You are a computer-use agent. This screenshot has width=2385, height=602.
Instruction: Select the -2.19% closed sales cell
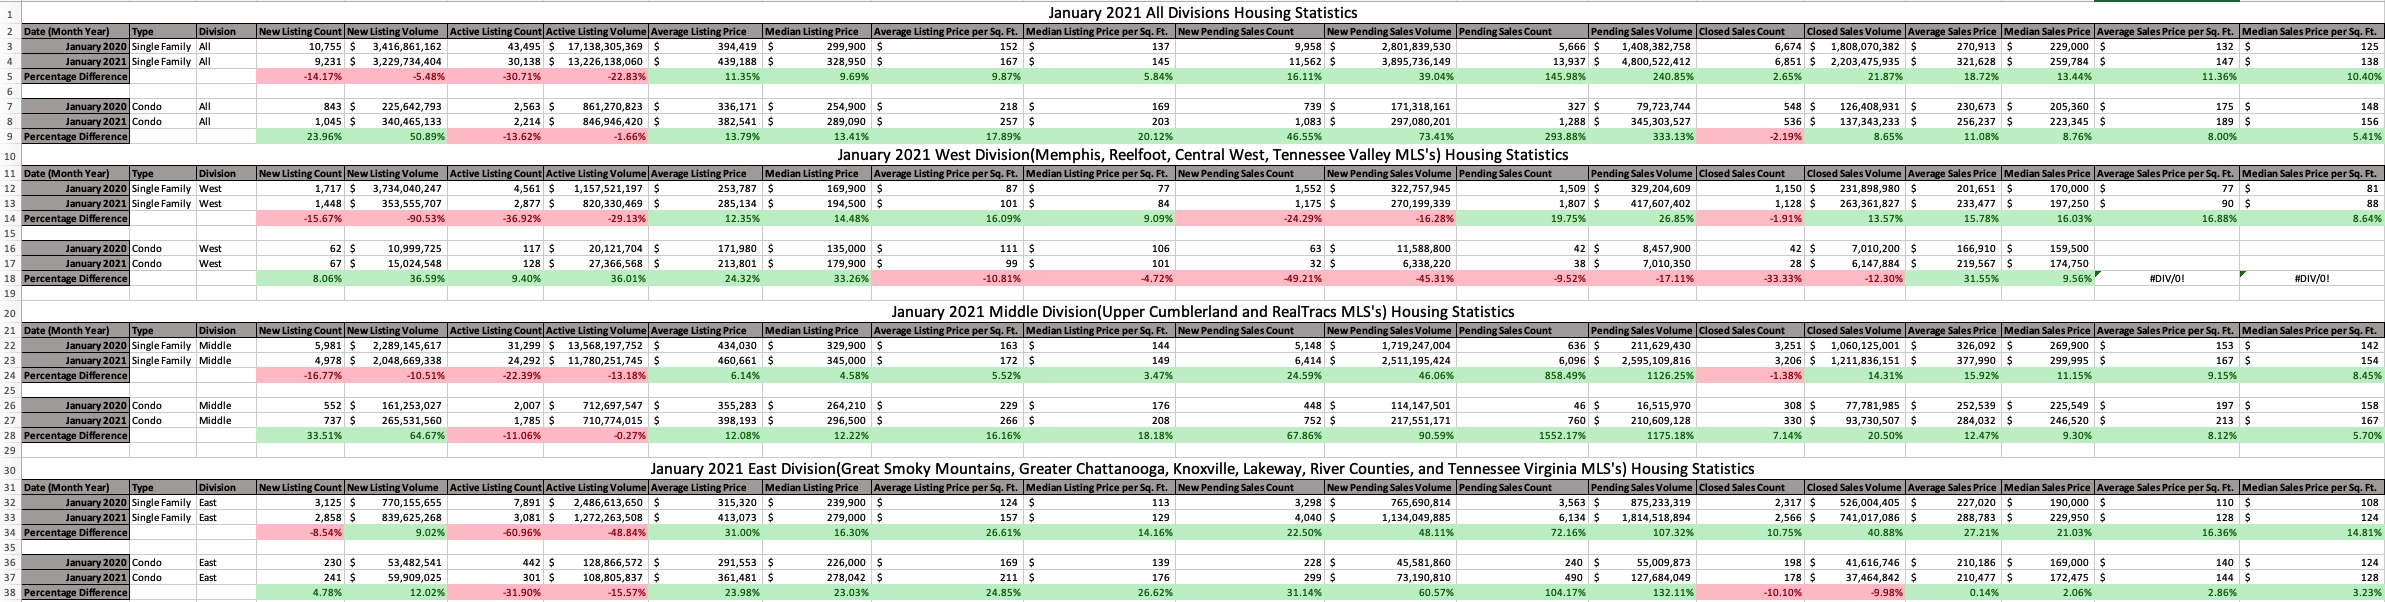point(1751,136)
